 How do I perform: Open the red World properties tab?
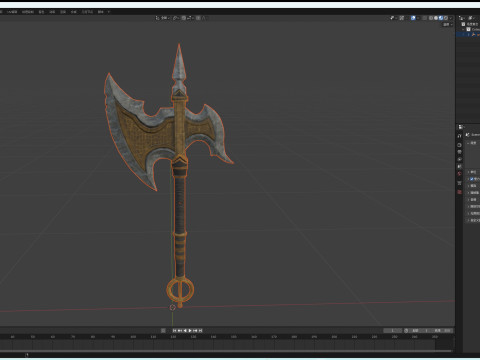(x=460, y=173)
